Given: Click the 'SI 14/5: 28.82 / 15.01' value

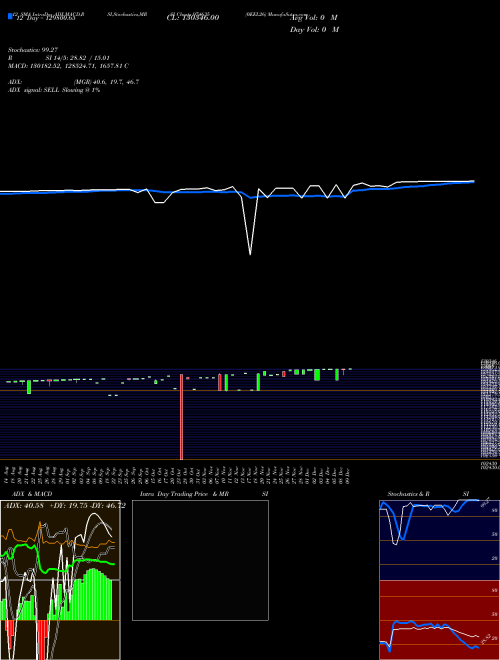Looking at the screenshot, I should 78,58.
